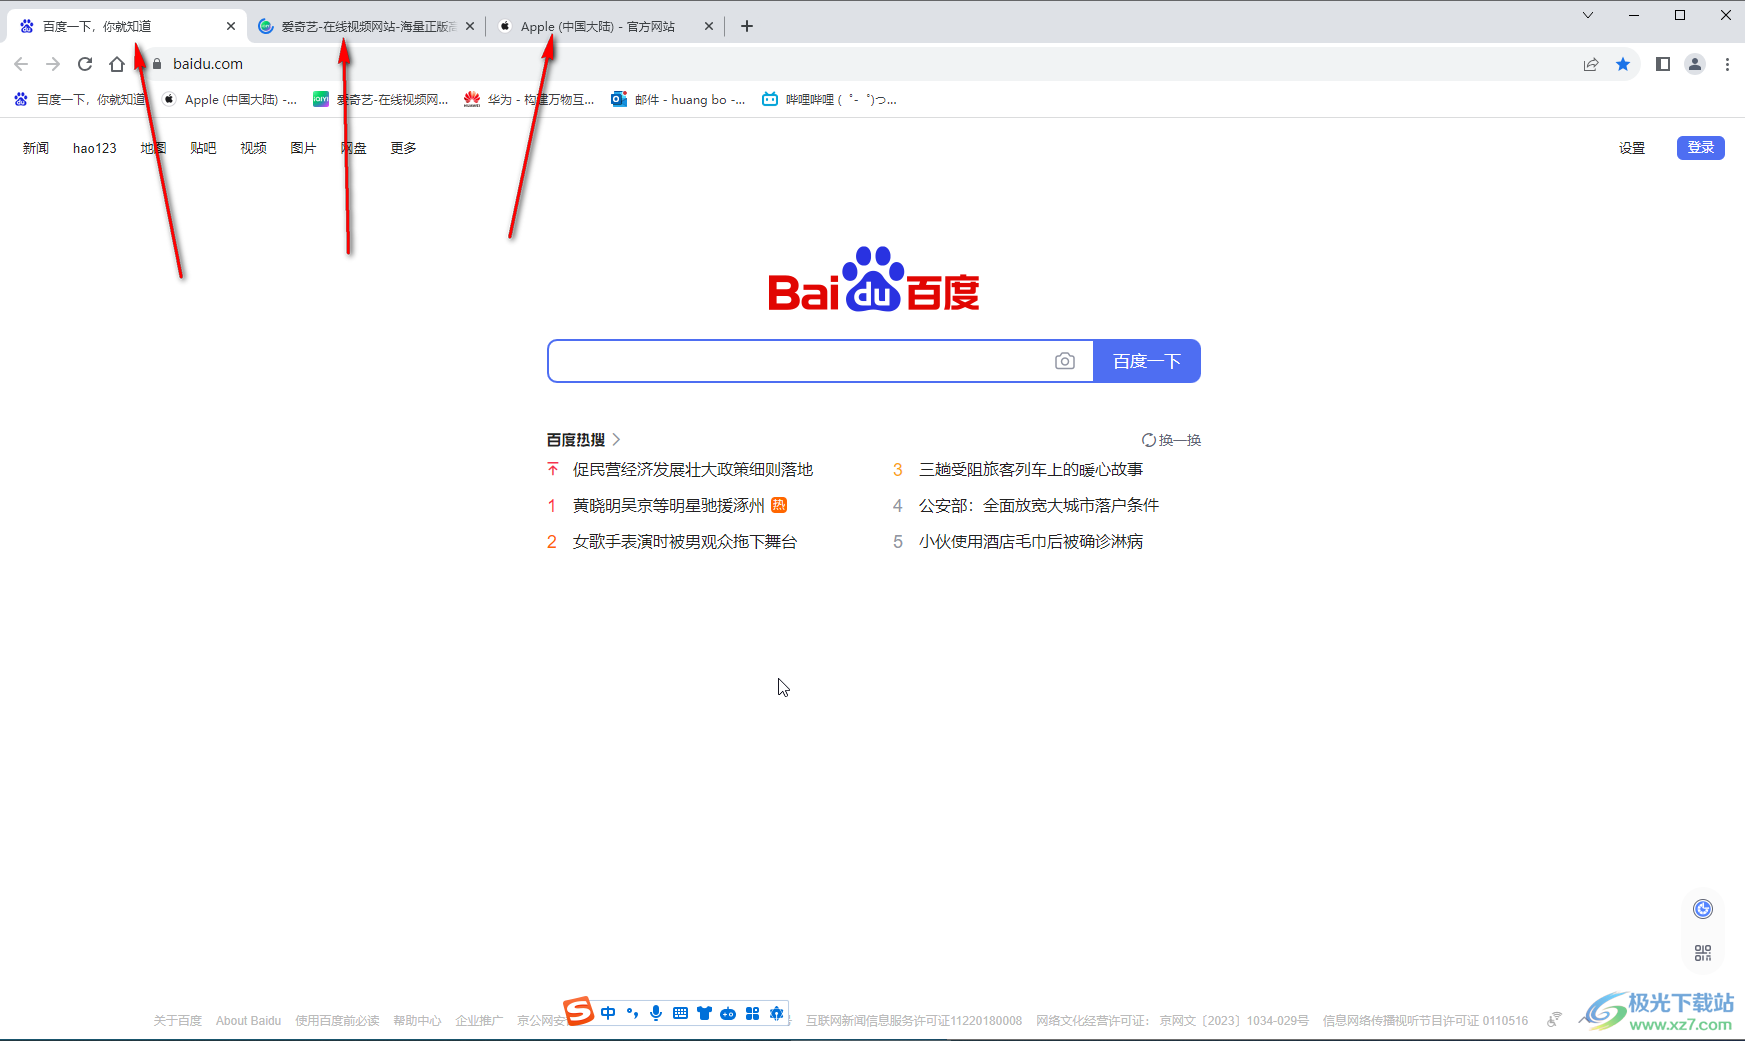Close the Baidu tab
The image size is (1745, 1041).
point(231,26)
